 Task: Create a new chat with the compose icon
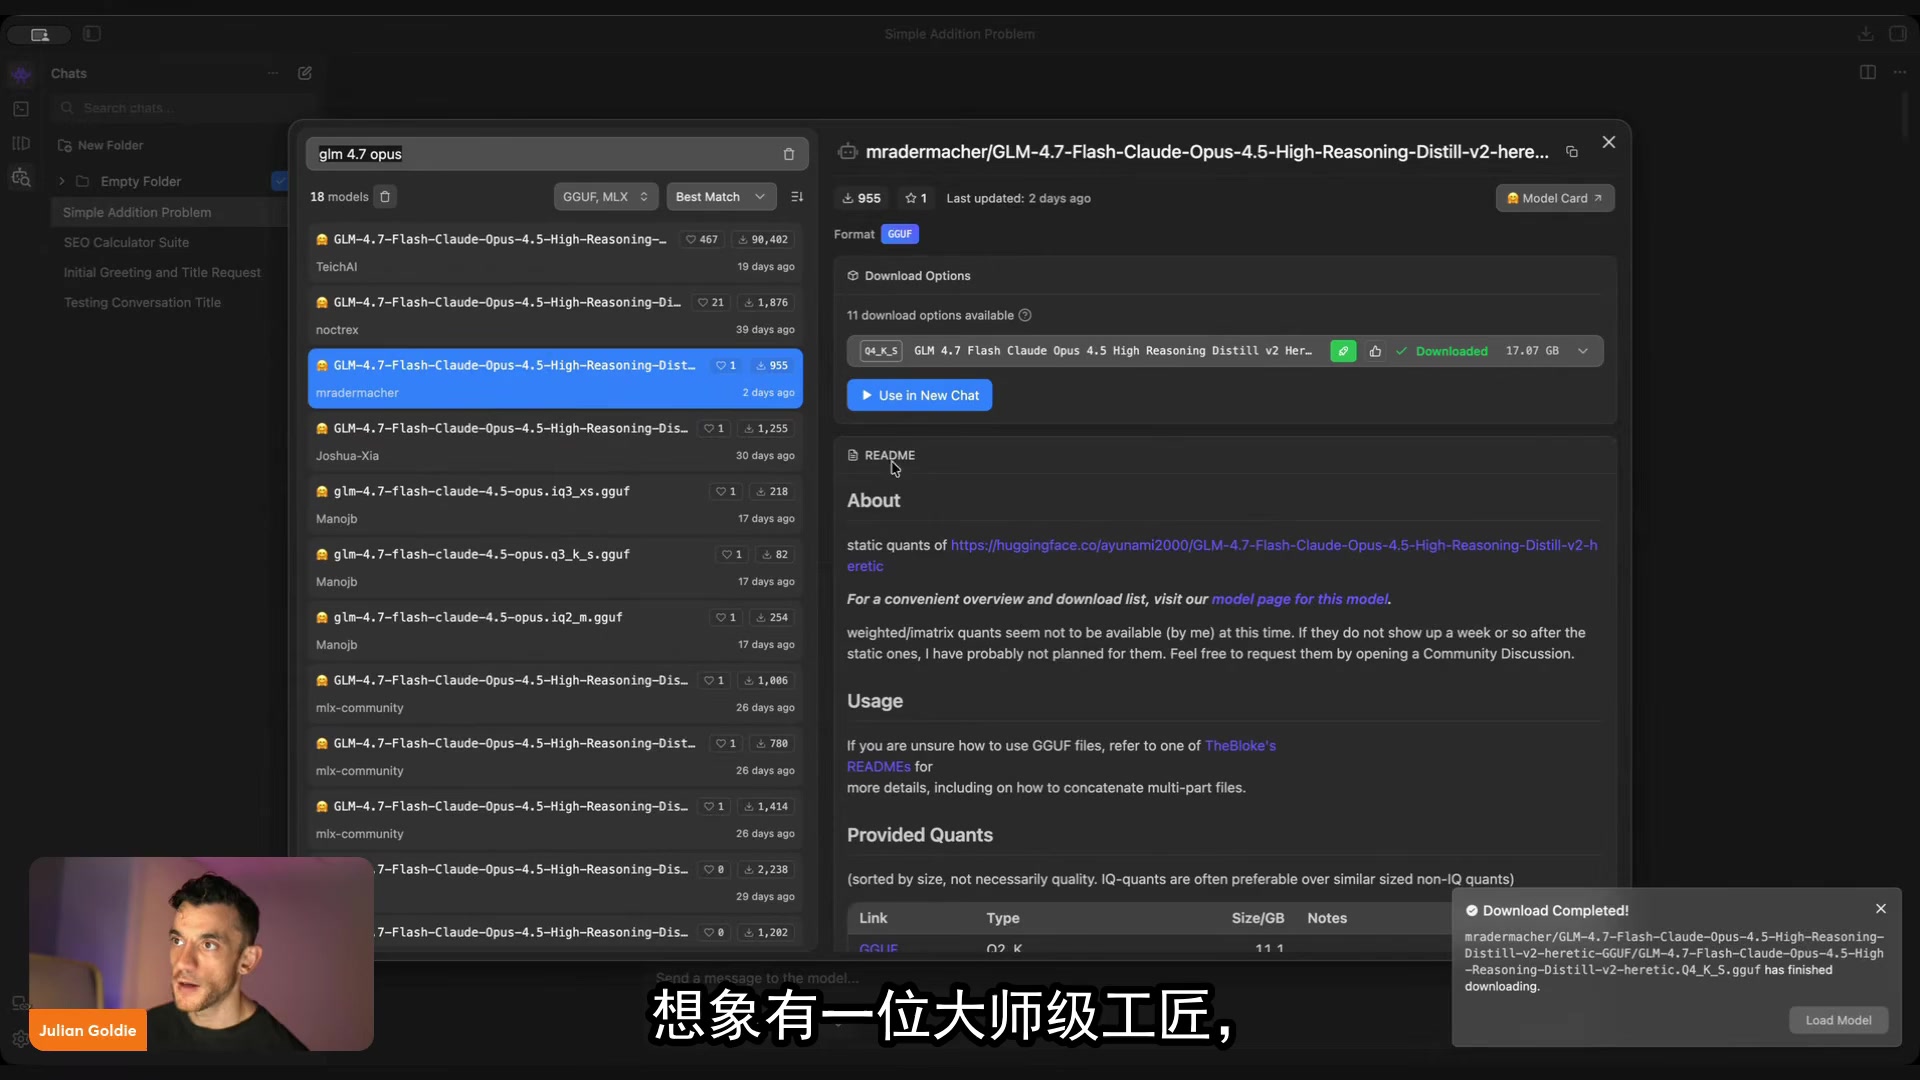click(305, 73)
